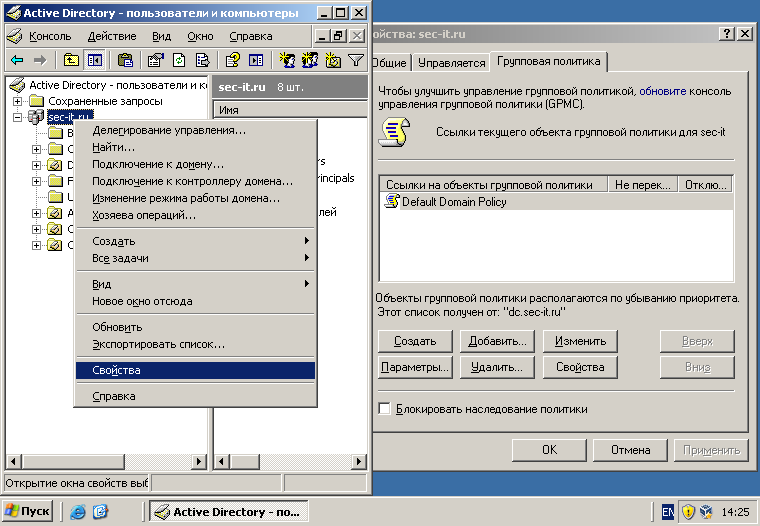Expand the tree node labeled F
The image size is (760, 526).
click(36, 181)
